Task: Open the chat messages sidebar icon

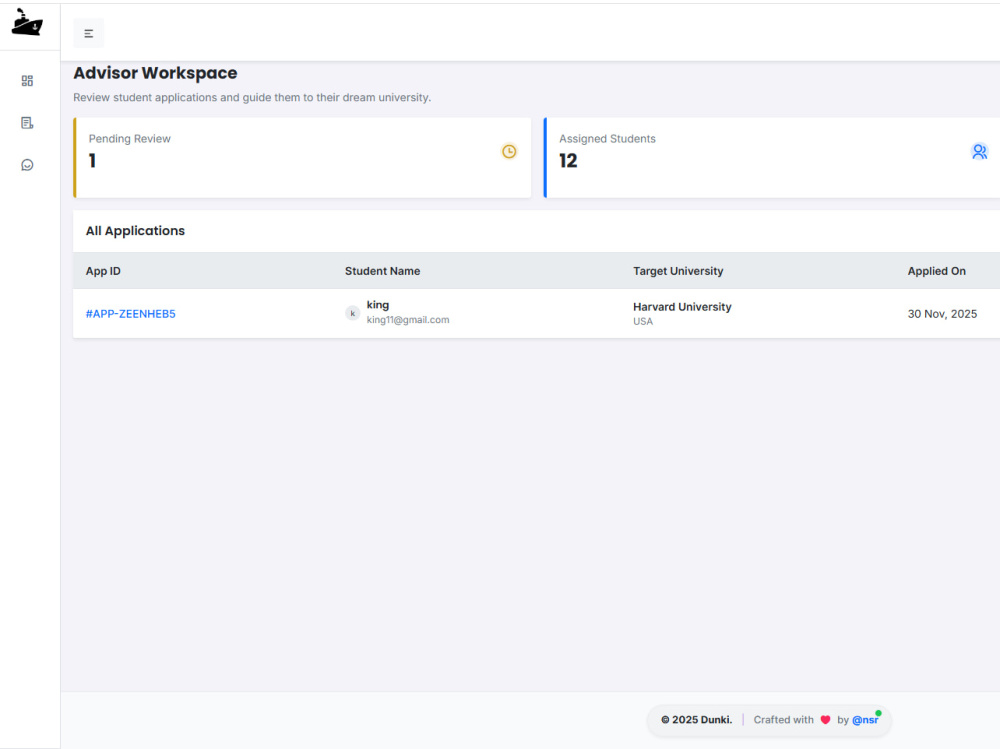Action: (x=27, y=165)
